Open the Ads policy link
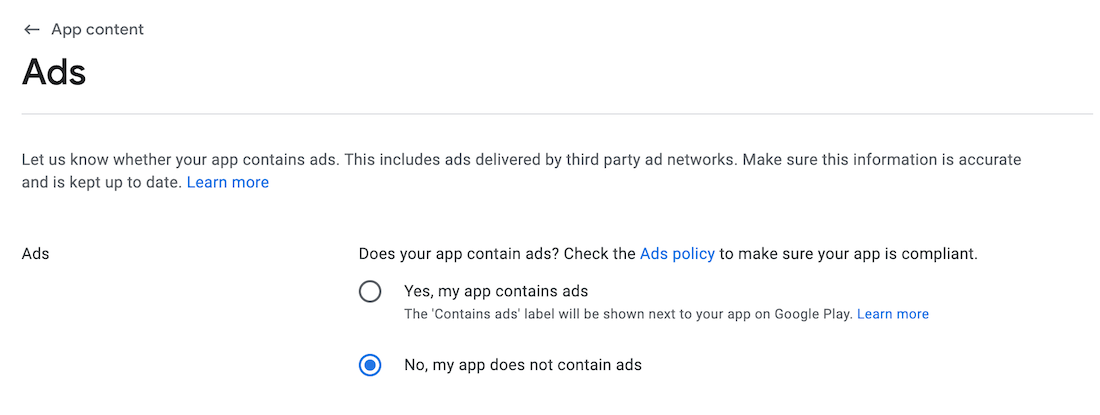 pyautogui.click(x=677, y=254)
